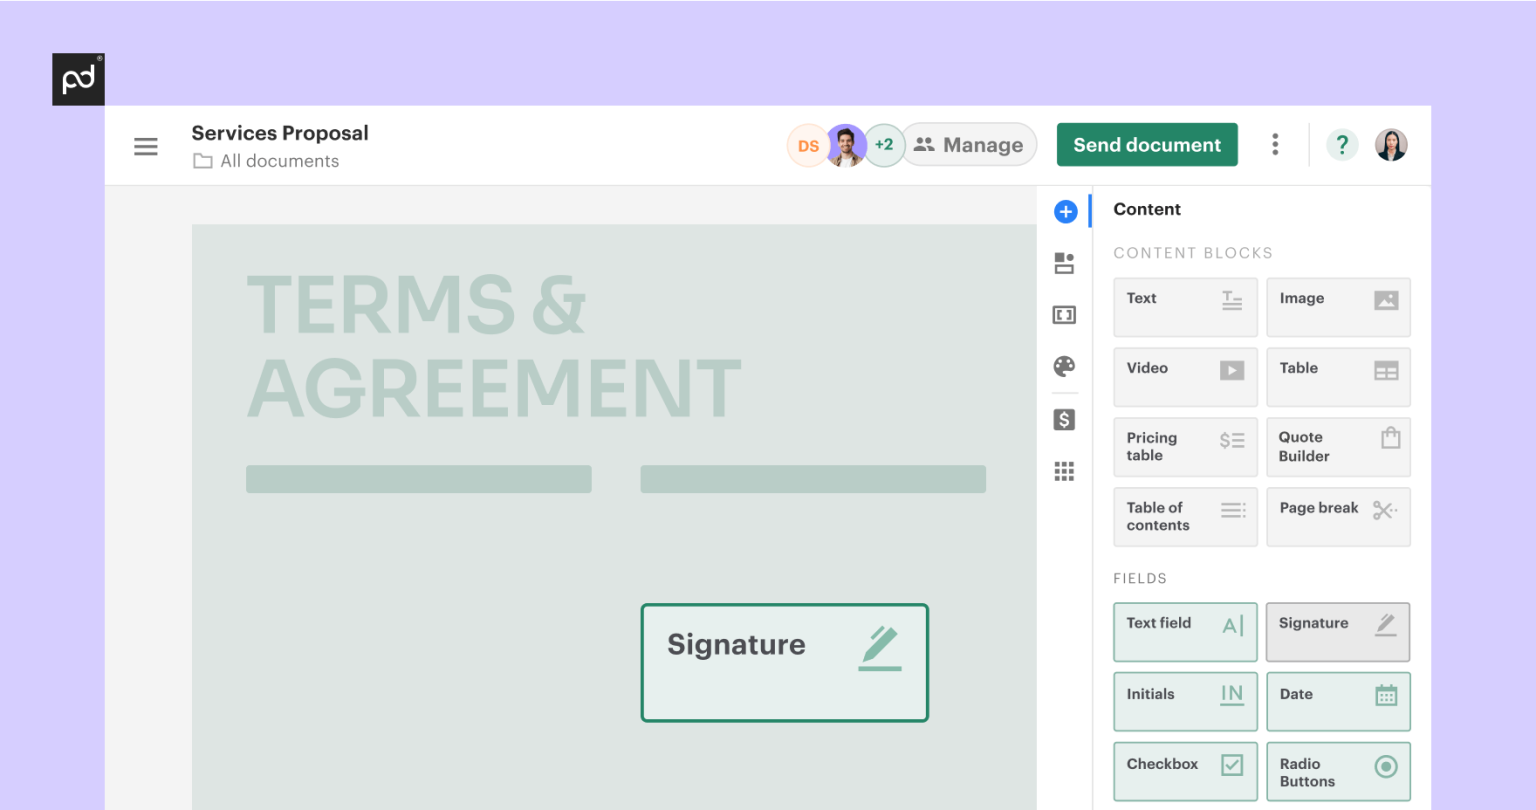Click the Send document button
1536x810 pixels.
pos(1147,144)
